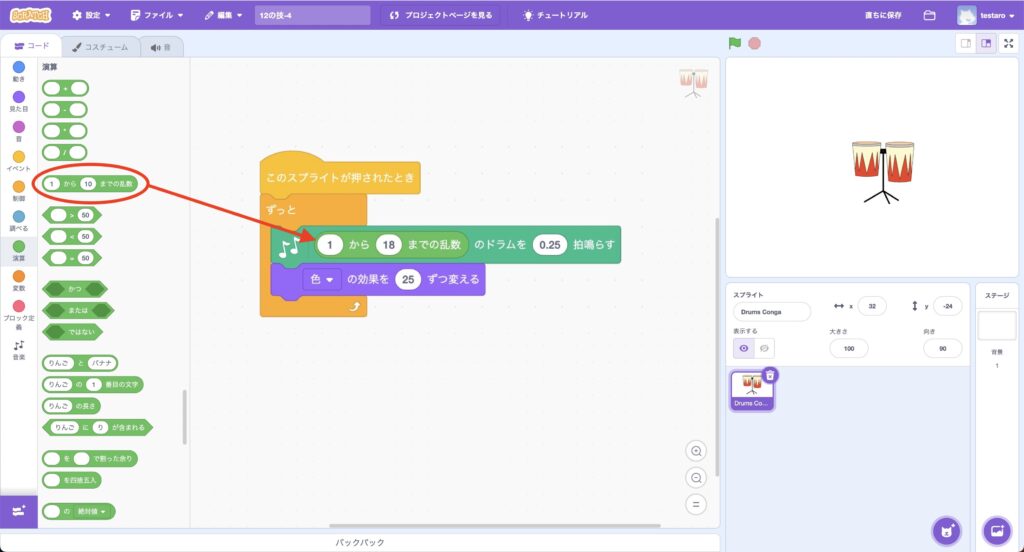The height and width of the screenshot is (552, 1024).
Task: Open the ファイル file menu
Action: [x=157, y=15]
